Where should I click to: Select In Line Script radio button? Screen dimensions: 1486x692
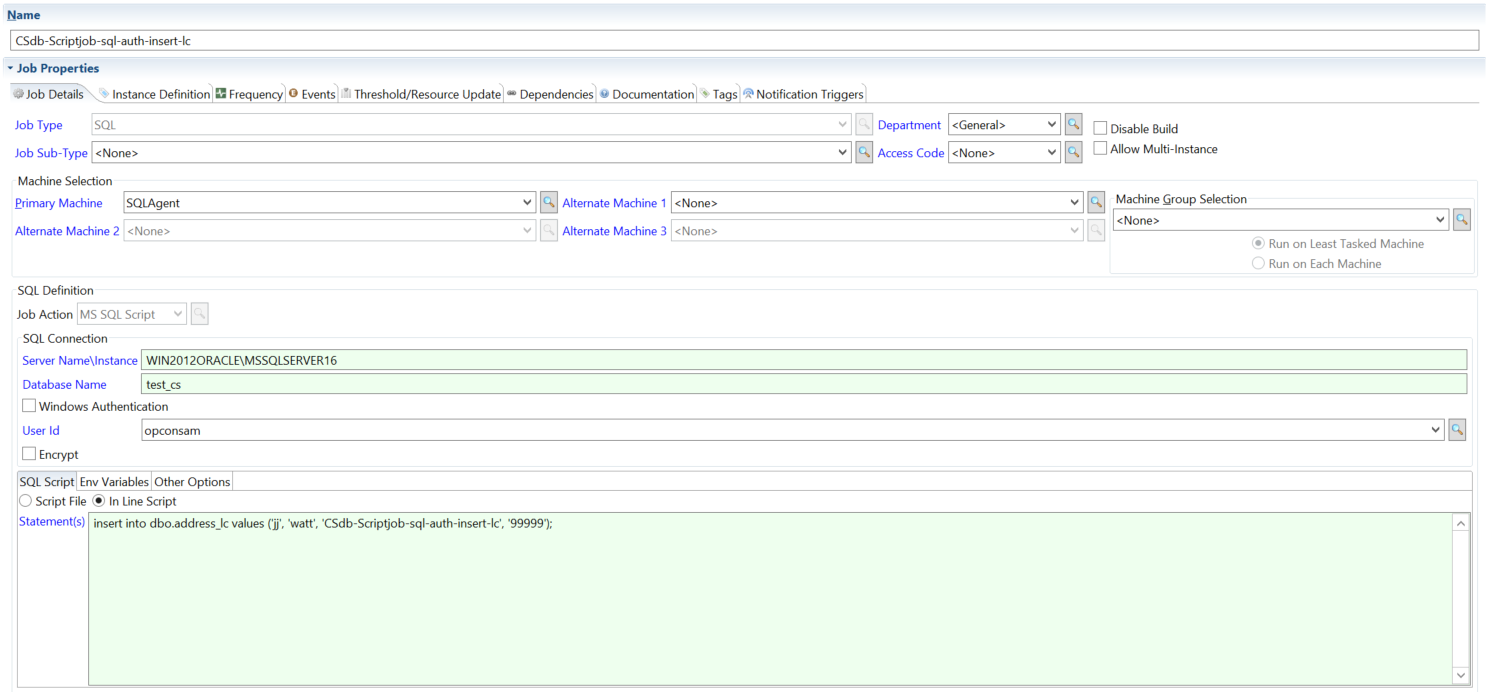(99, 501)
